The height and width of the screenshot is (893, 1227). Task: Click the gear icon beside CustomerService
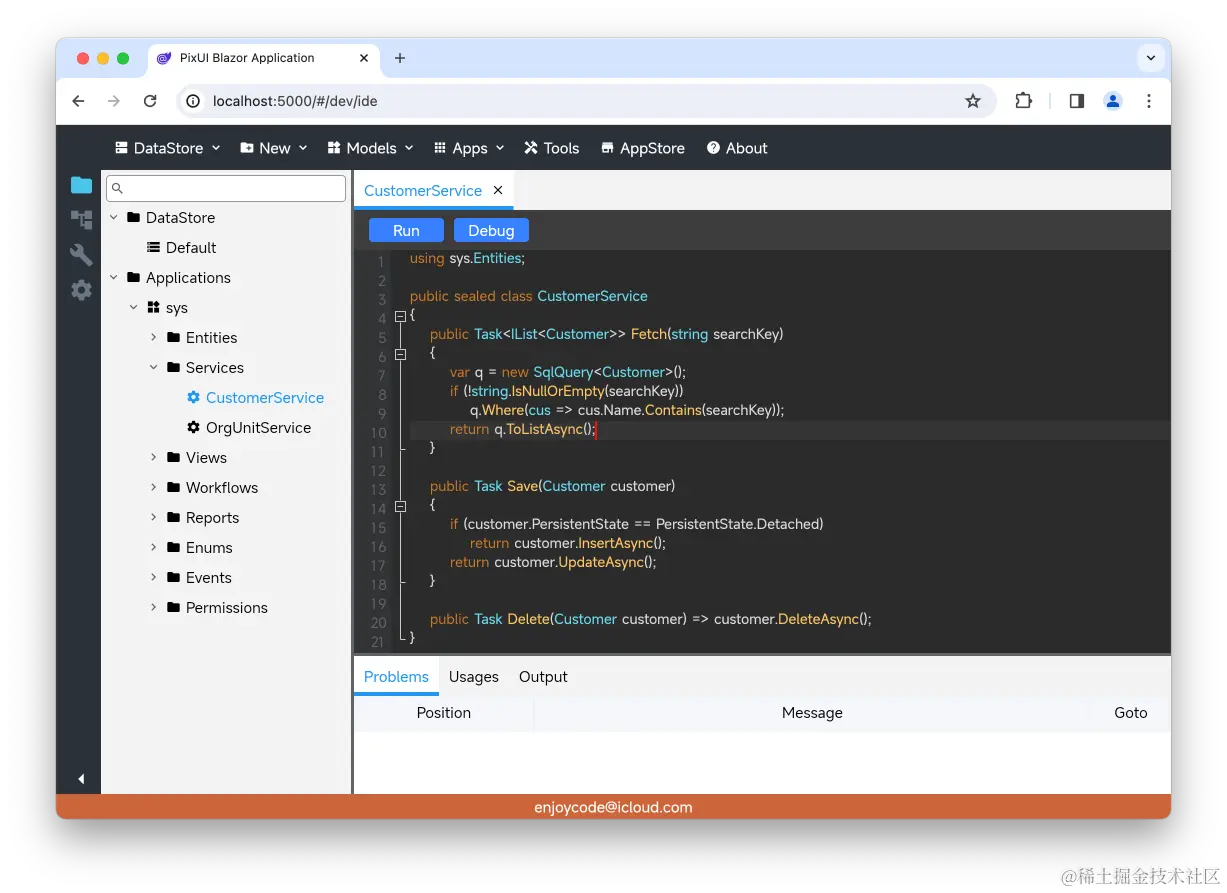pos(194,397)
